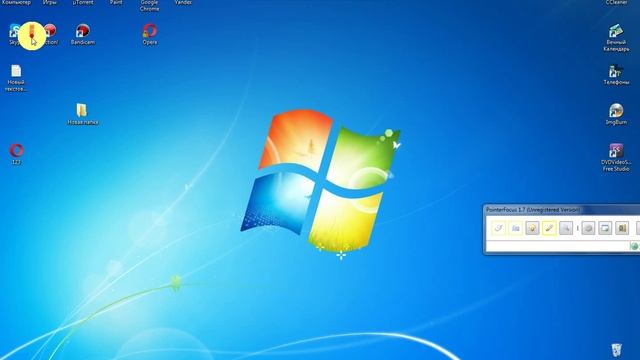Click the Google Chrome desktop label
This screenshot has width=640, height=360.
click(x=149, y=5)
